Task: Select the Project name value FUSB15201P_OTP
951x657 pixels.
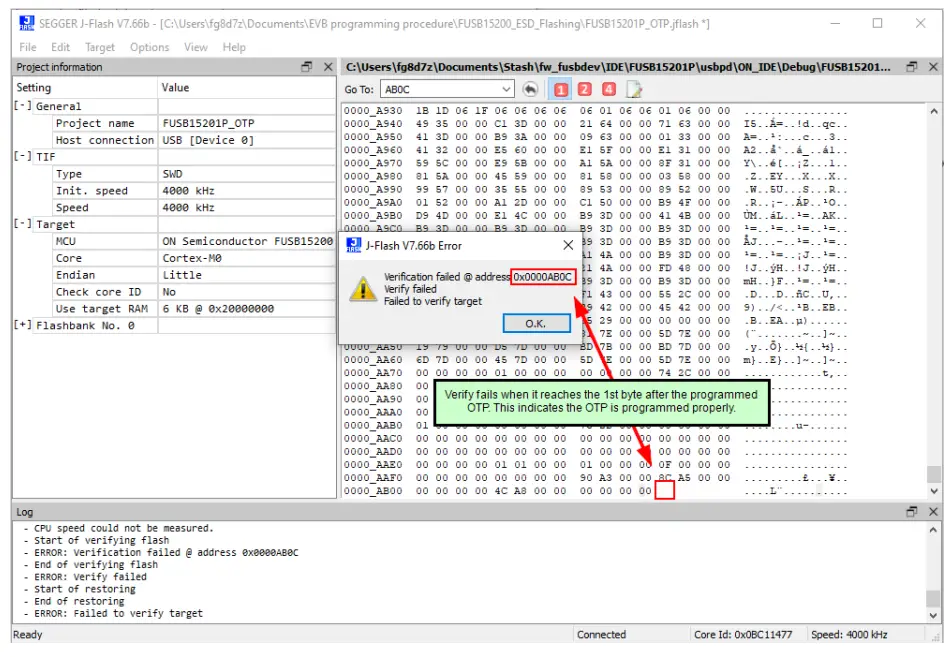Action: (x=208, y=123)
